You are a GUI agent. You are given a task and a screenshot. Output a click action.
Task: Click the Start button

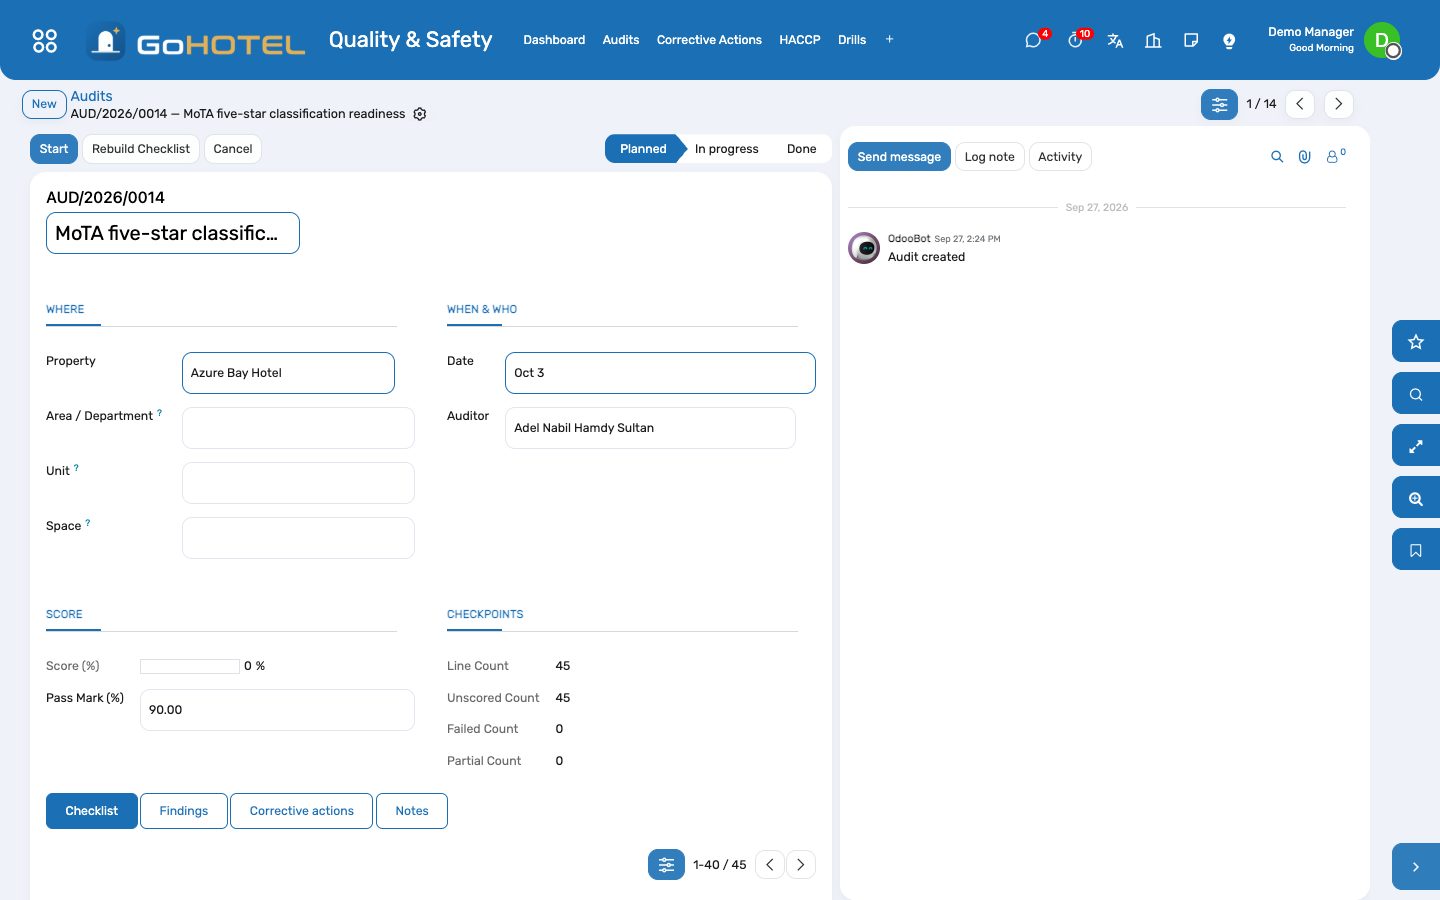(x=54, y=149)
